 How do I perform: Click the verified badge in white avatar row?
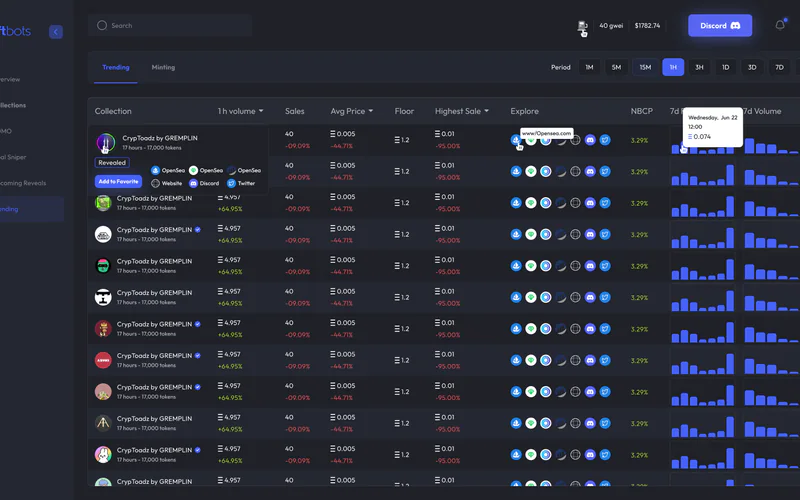(198, 230)
